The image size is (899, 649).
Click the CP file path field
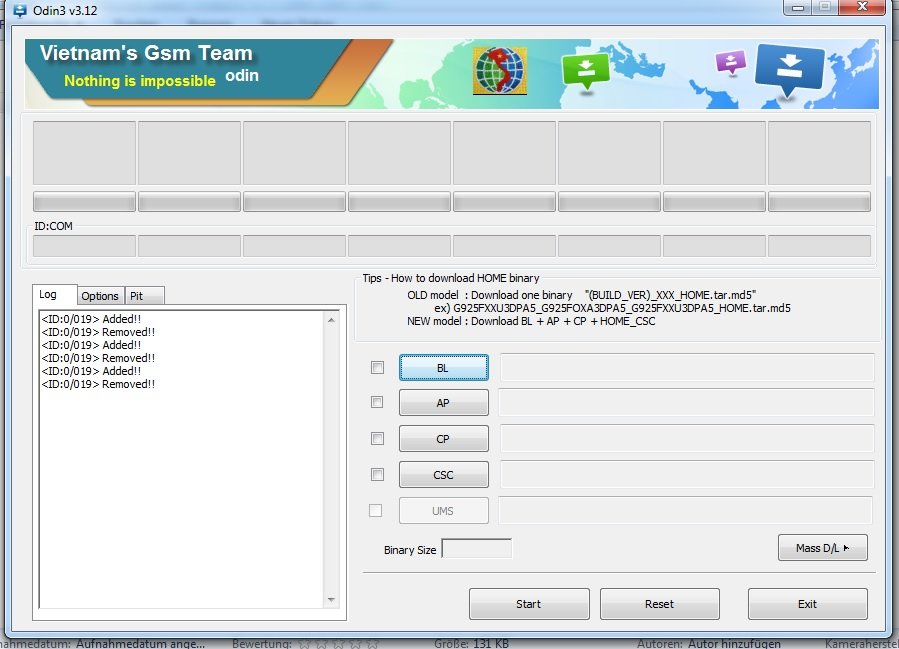(687, 439)
